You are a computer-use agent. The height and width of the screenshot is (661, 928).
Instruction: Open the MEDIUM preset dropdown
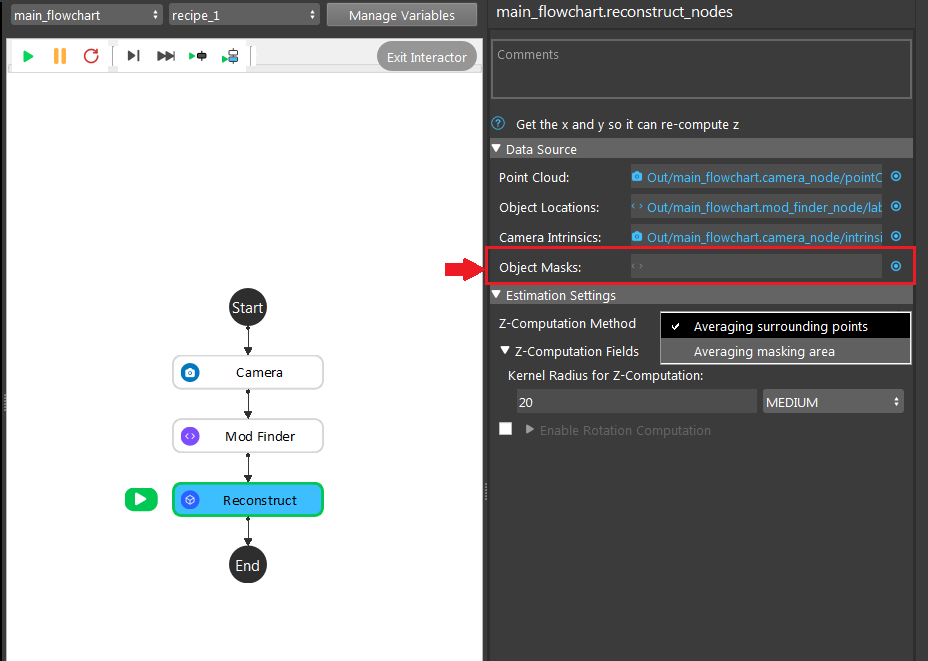pyautogui.click(x=833, y=402)
